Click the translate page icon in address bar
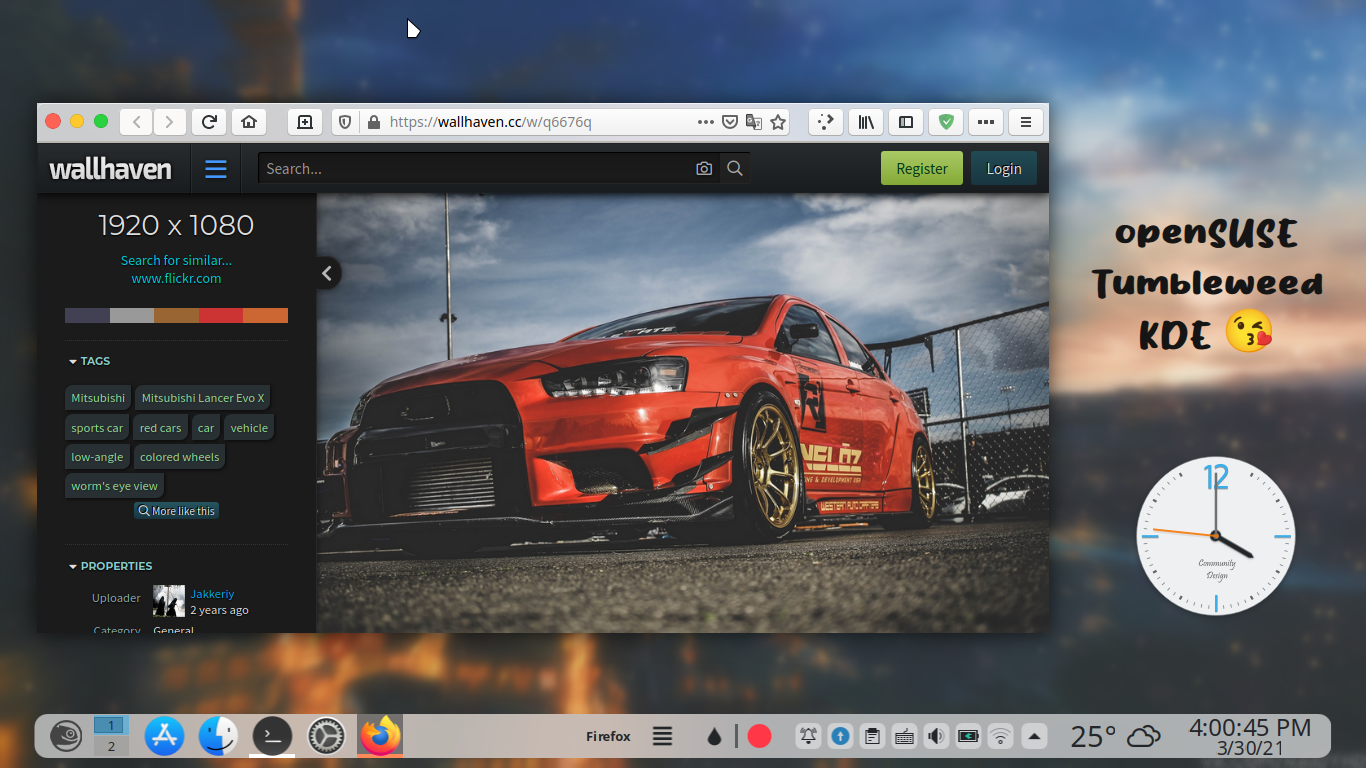Screen dimensions: 1366x768 pyautogui.click(x=754, y=122)
